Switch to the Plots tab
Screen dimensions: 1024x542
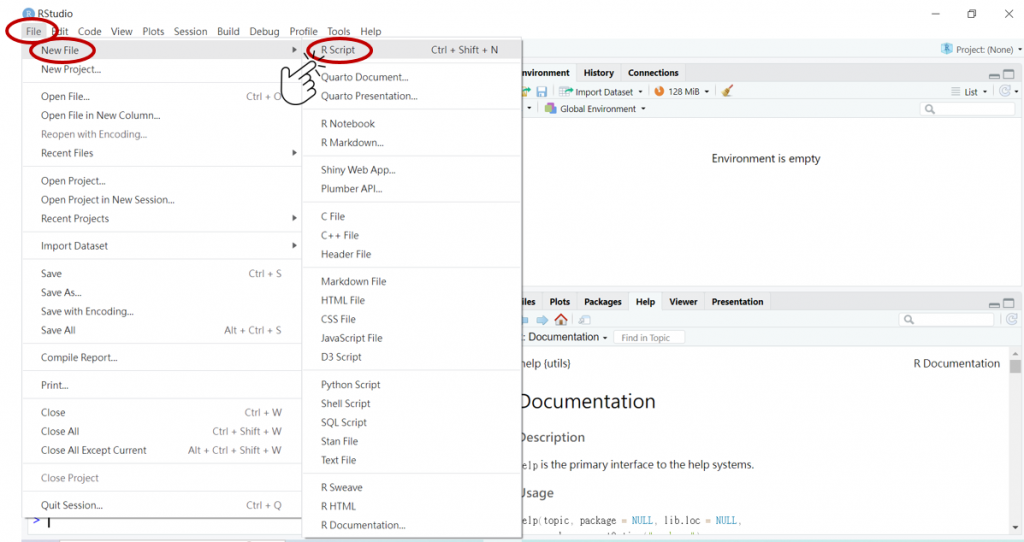[560, 302]
